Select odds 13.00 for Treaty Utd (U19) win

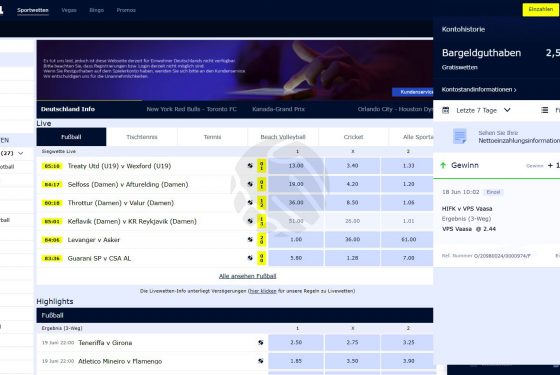point(296,166)
